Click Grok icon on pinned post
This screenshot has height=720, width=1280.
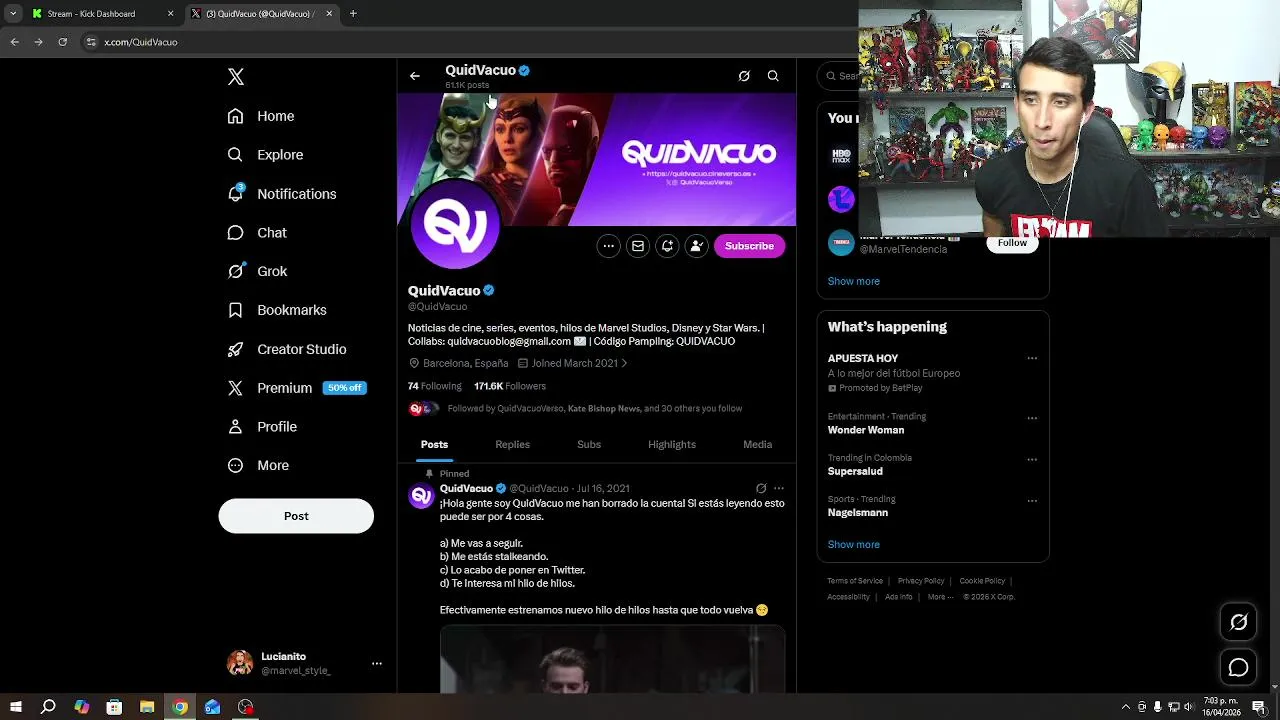point(761,489)
